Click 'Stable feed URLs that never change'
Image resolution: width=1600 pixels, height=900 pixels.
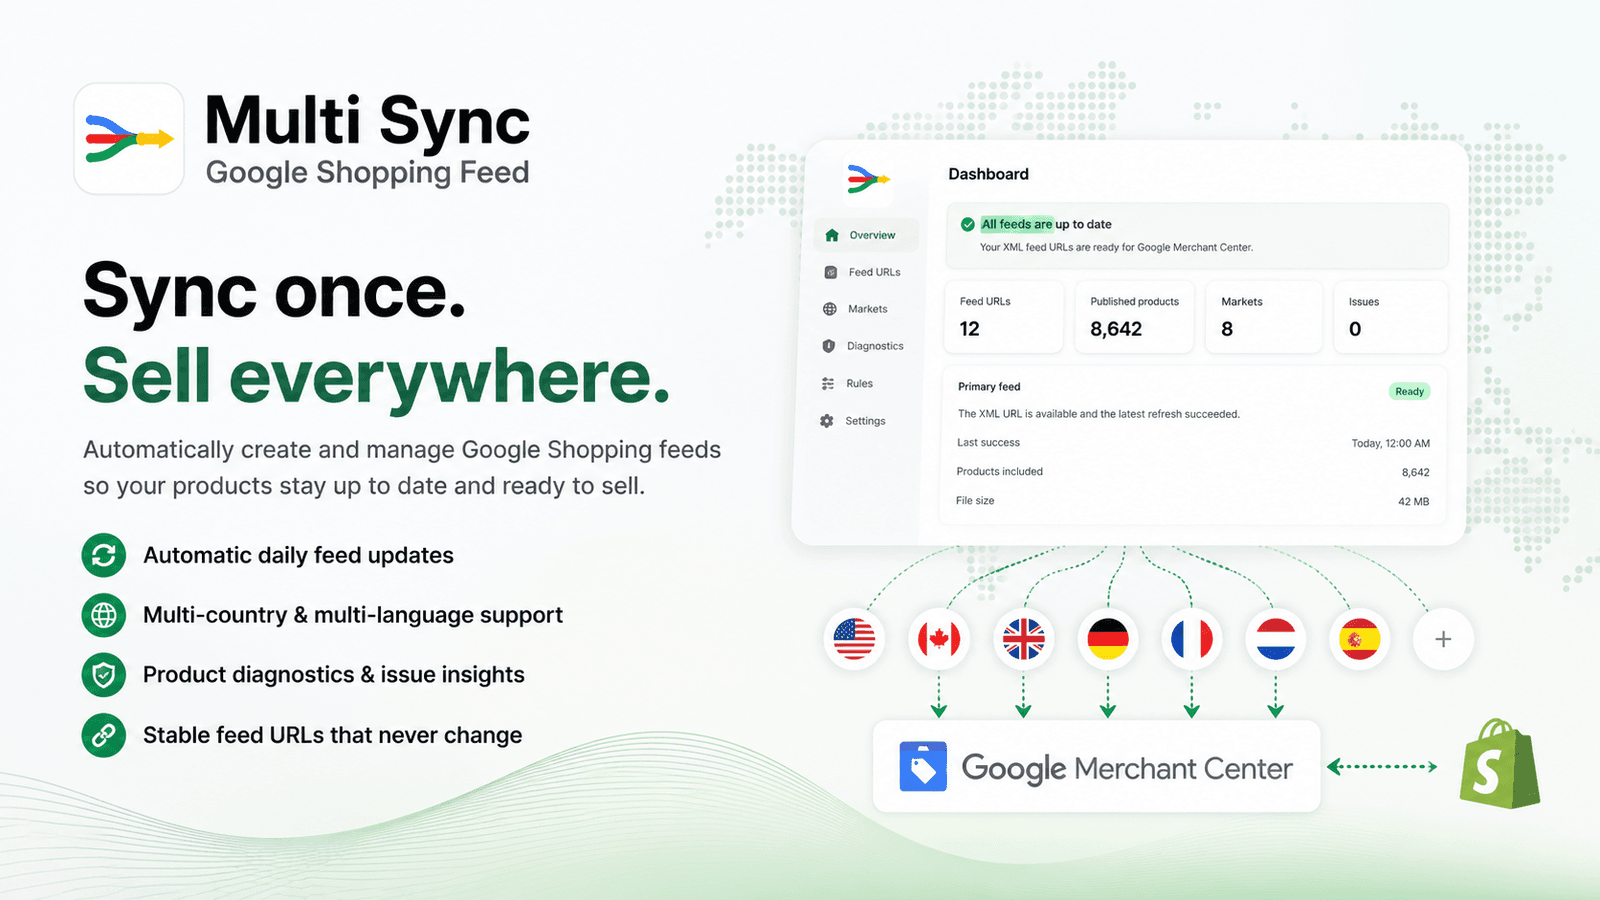pos(332,735)
